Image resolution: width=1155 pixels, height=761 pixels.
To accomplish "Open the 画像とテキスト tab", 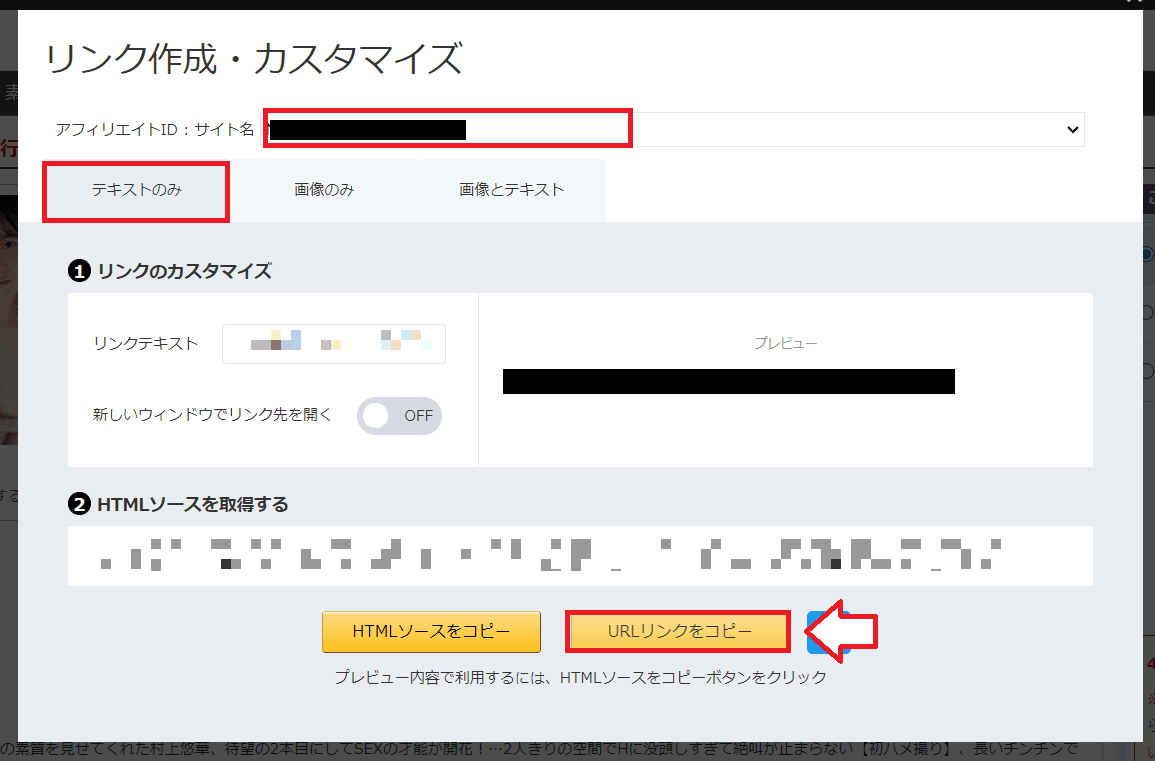I will click(x=511, y=190).
